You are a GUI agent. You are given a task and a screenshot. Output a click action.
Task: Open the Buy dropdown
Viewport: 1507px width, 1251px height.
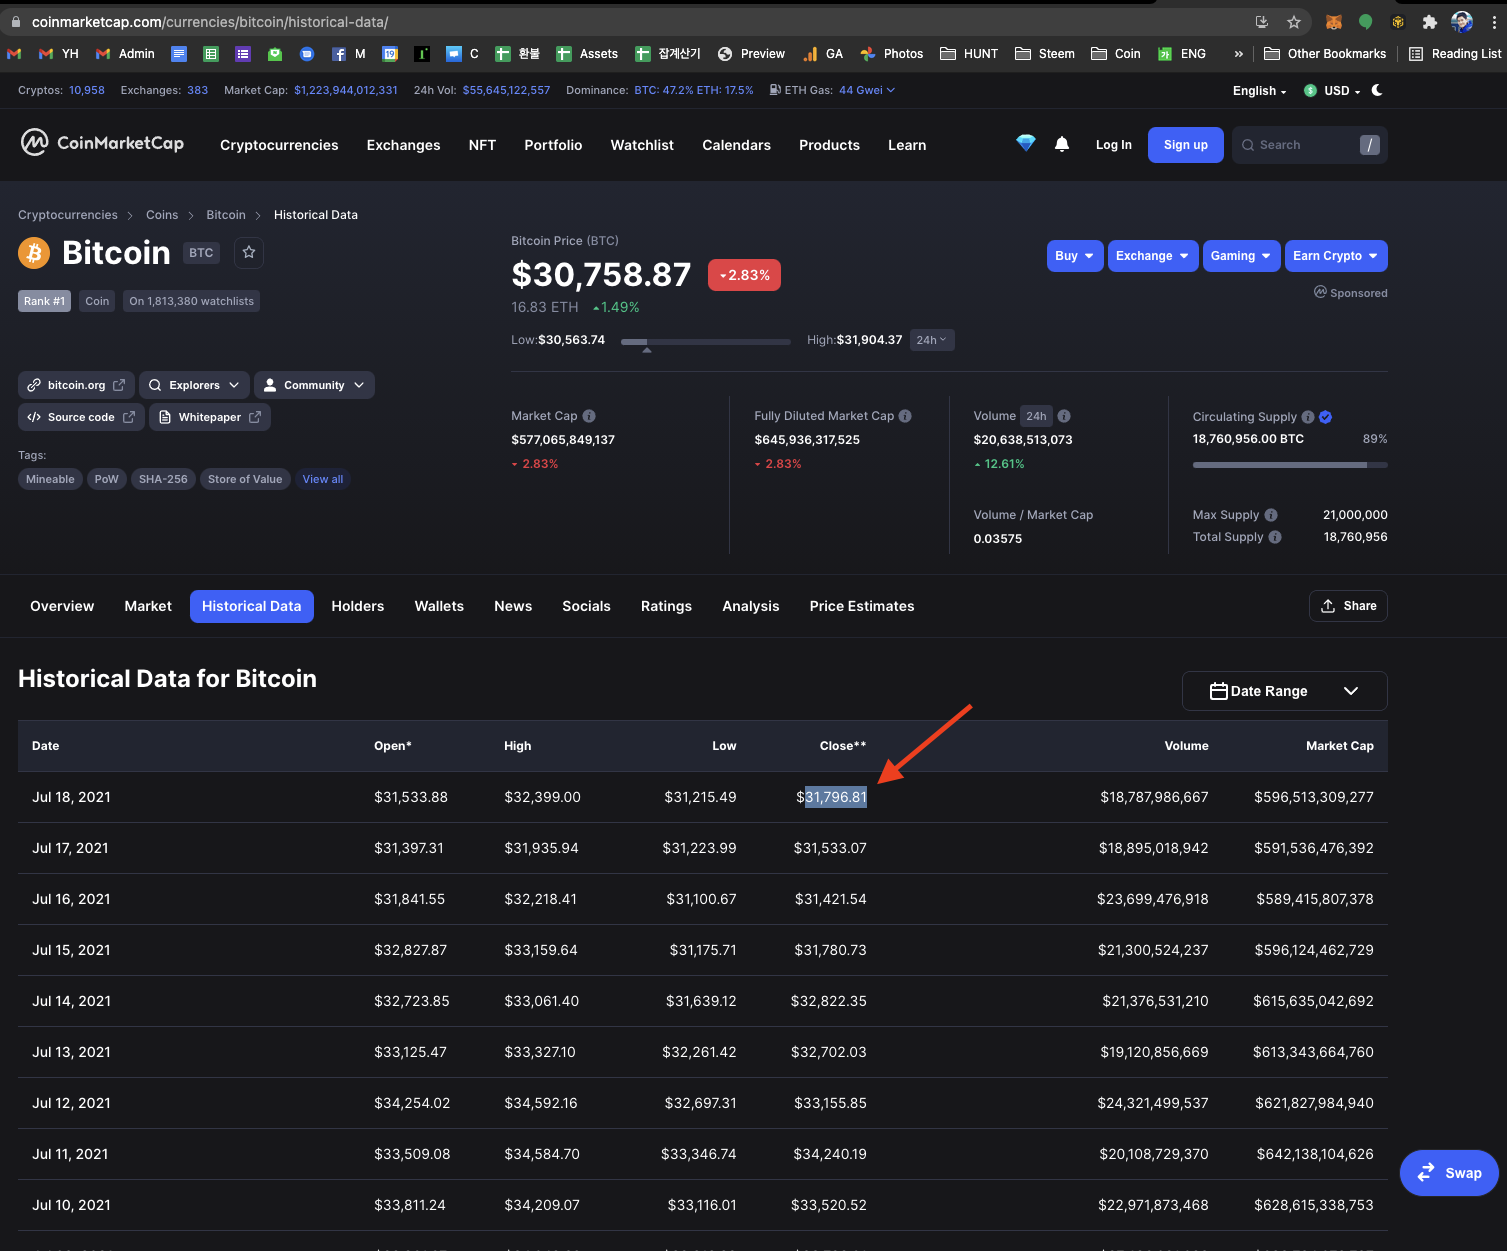pyautogui.click(x=1075, y=256)
